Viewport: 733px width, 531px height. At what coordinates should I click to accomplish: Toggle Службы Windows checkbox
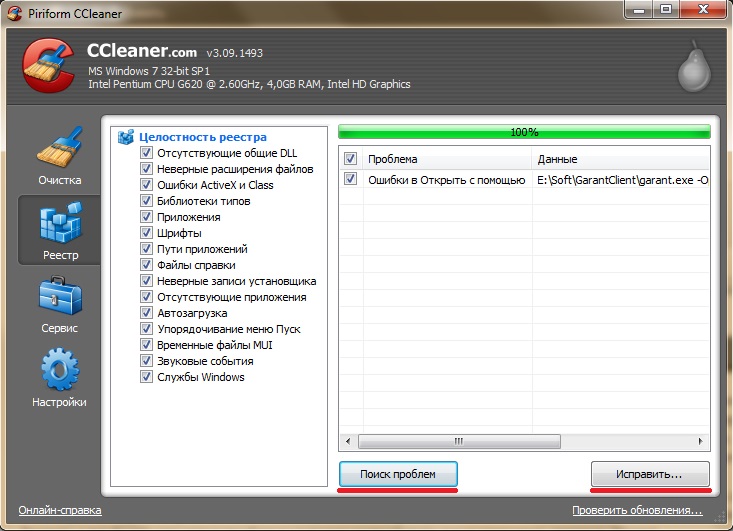[146, 376]
